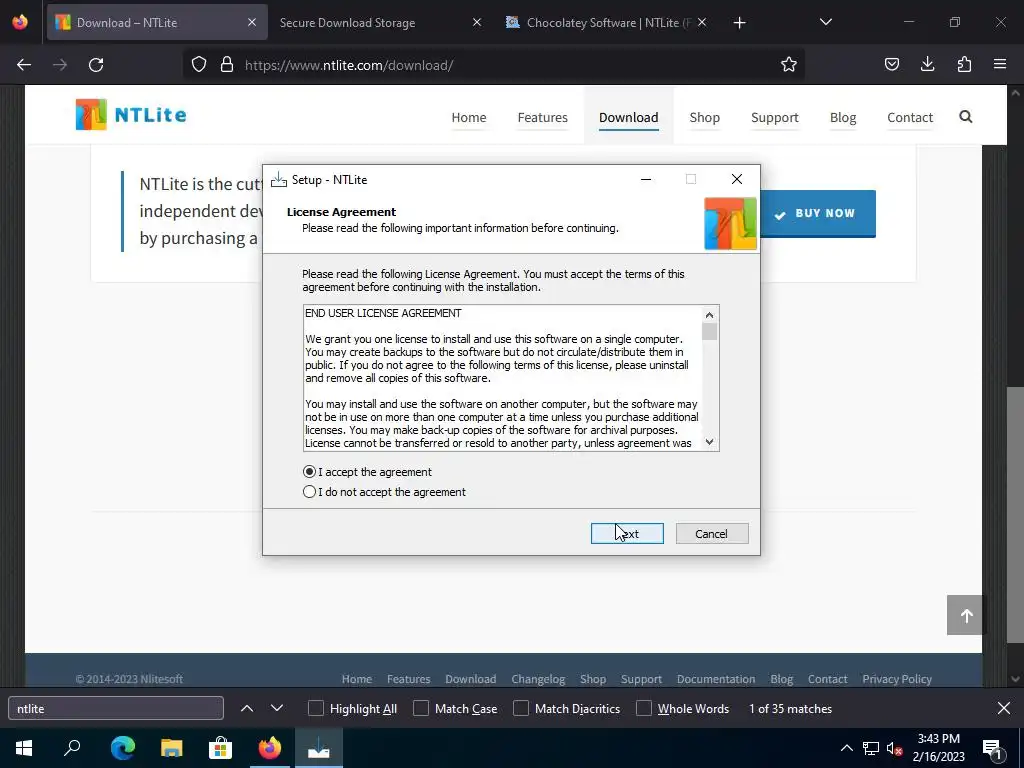
Task: Toggle Match Case checkbox
Action: point(421,709)
